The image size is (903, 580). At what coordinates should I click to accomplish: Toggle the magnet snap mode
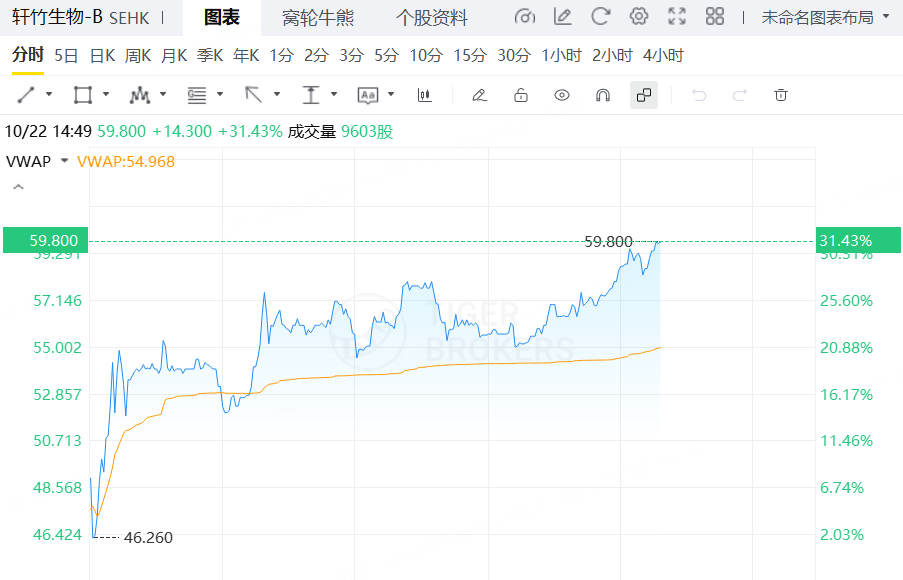click(603, 95)
